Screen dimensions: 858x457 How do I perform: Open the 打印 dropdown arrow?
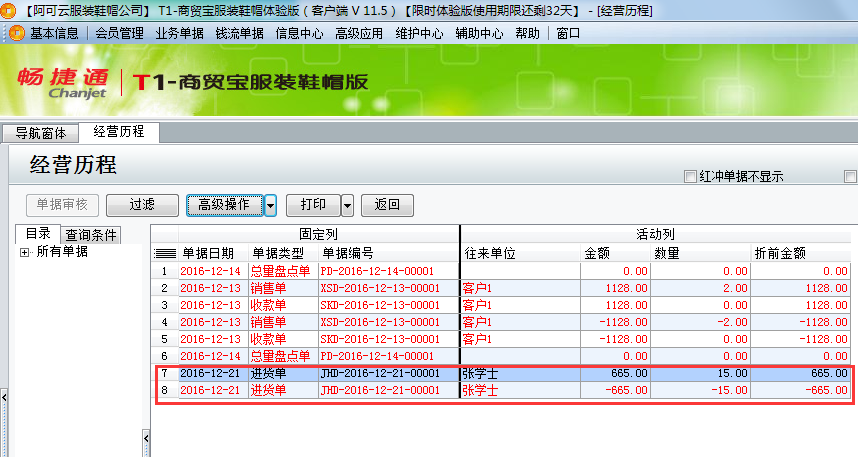(x=347, y=205)
